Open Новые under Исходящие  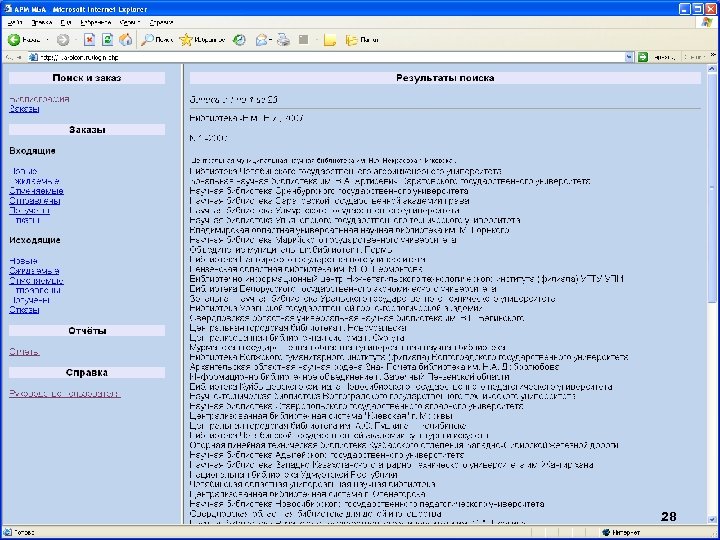click(x=23, y=261)
